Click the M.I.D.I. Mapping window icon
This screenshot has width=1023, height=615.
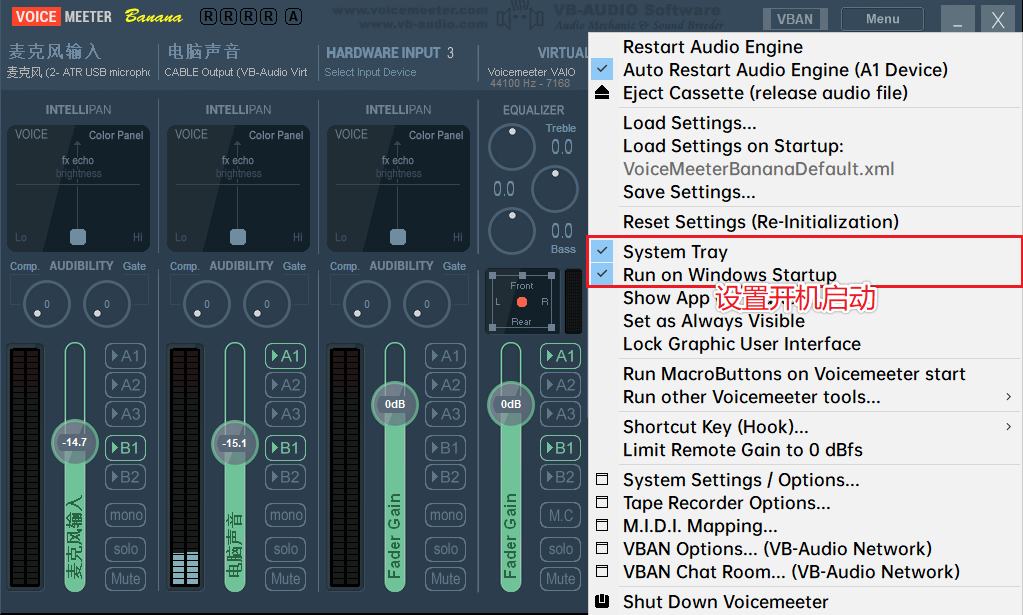[x=602, y=525]
